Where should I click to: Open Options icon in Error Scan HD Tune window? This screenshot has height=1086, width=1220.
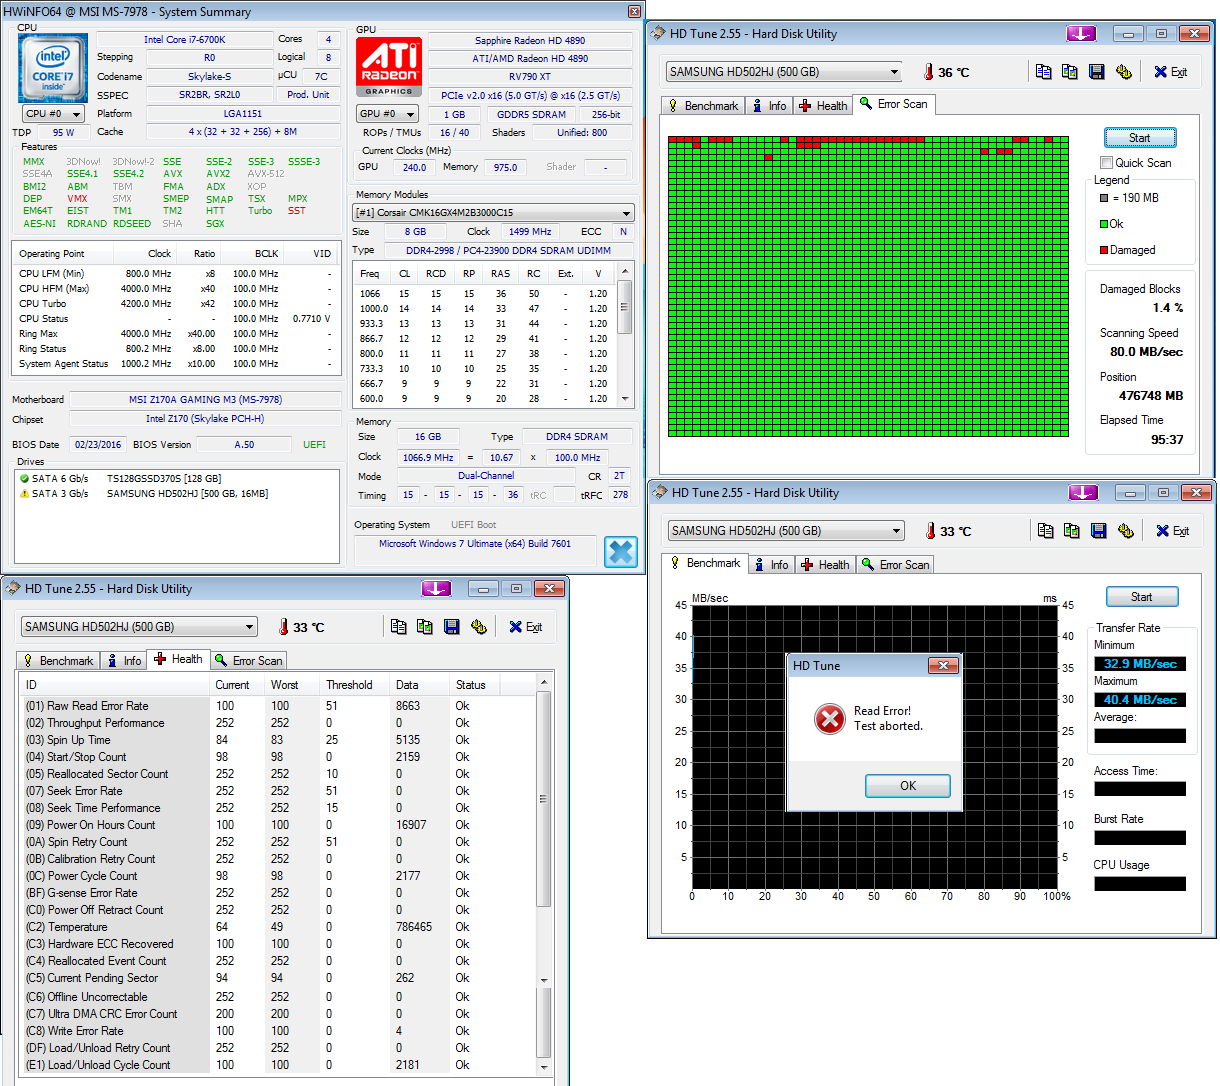(1124, 72)
